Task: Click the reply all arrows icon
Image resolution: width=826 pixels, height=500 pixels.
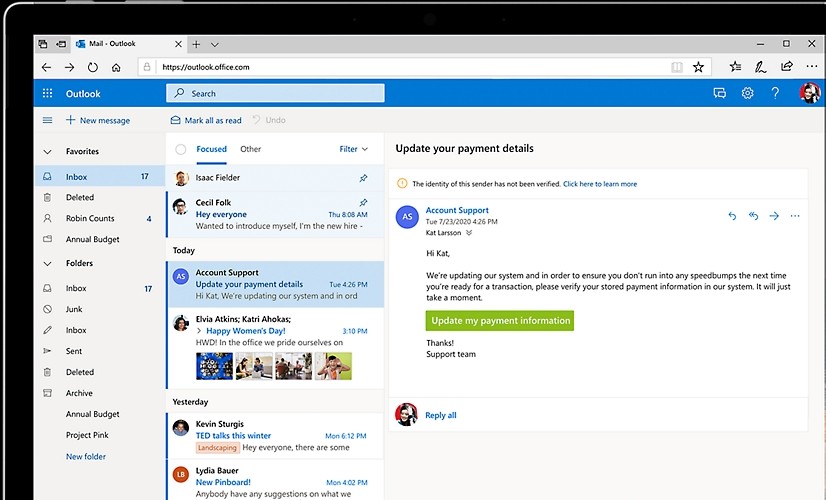Action: coord(753,215)
